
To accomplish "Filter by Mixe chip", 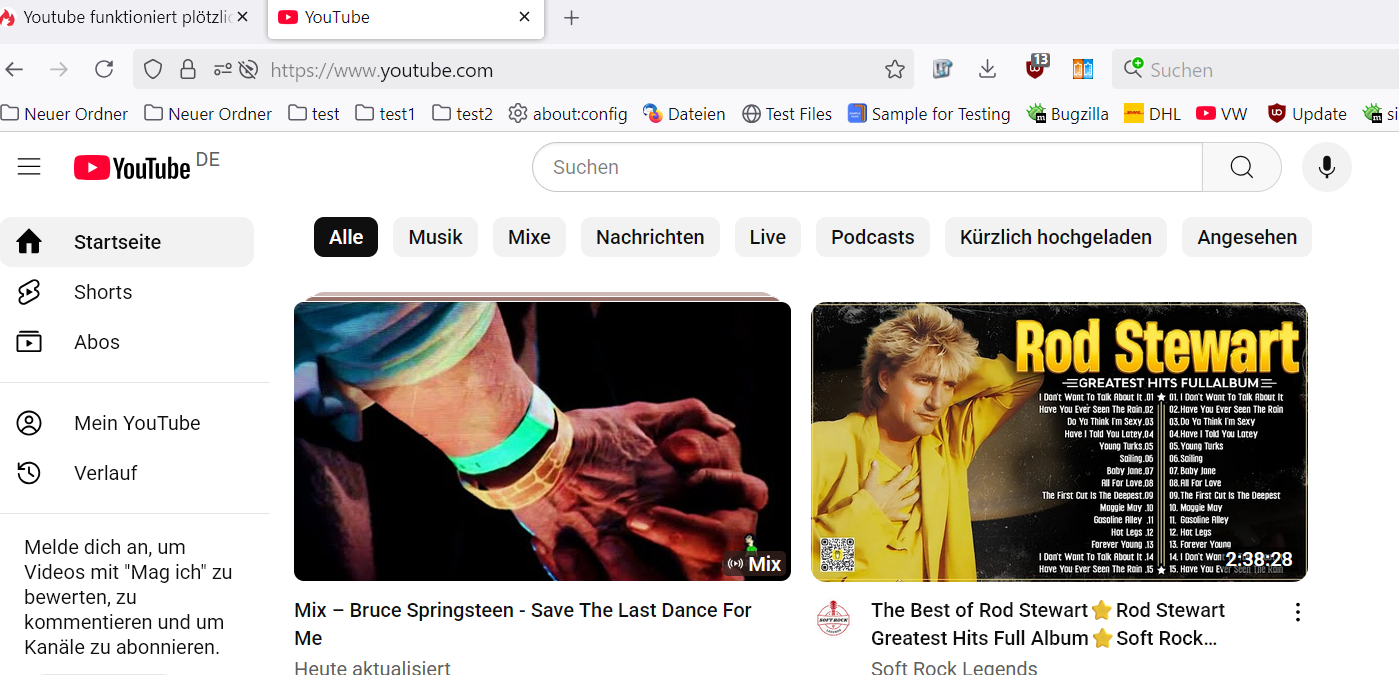I will click(529, 237).
